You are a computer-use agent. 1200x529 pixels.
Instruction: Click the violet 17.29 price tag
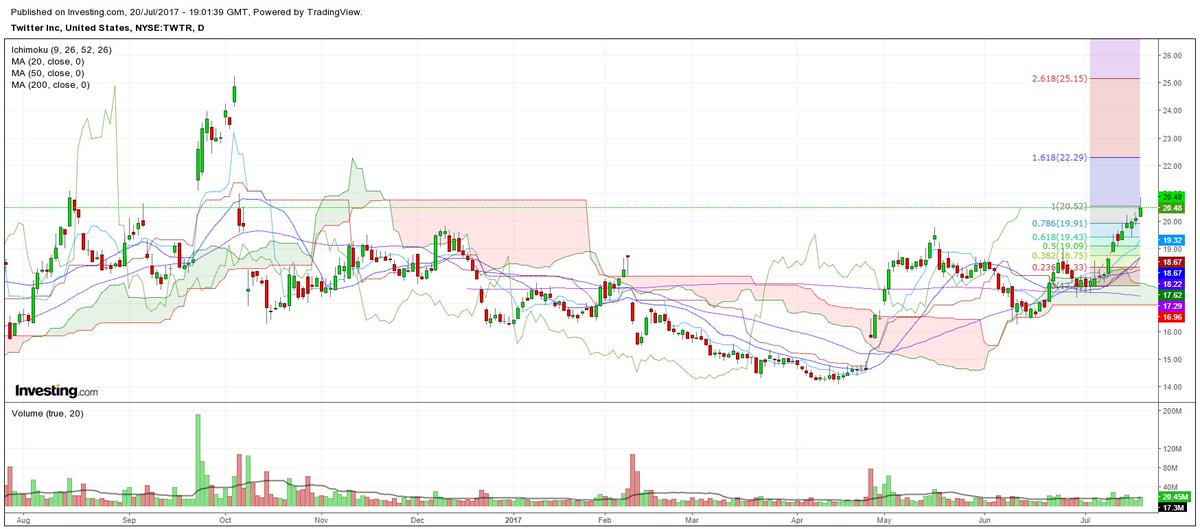click(x=1170, y=306)
